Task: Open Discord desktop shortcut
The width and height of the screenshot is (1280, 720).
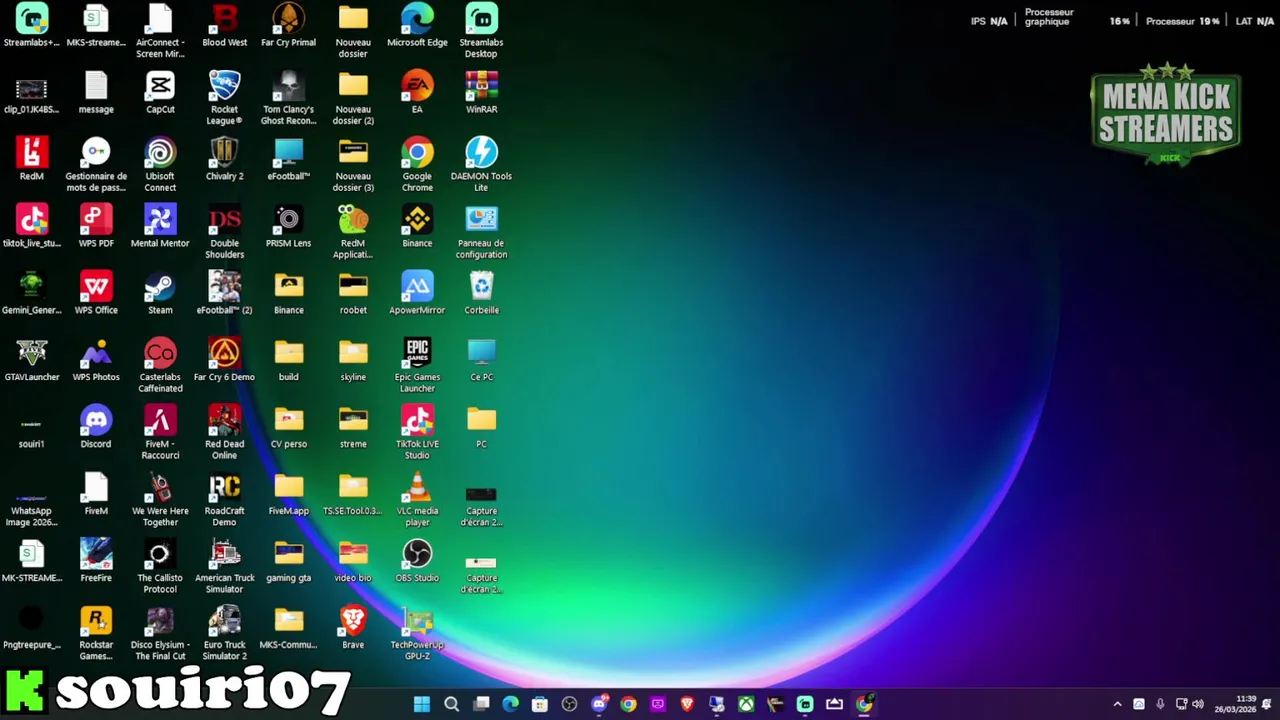Action: pyautogui.click(x=96, y=428)
